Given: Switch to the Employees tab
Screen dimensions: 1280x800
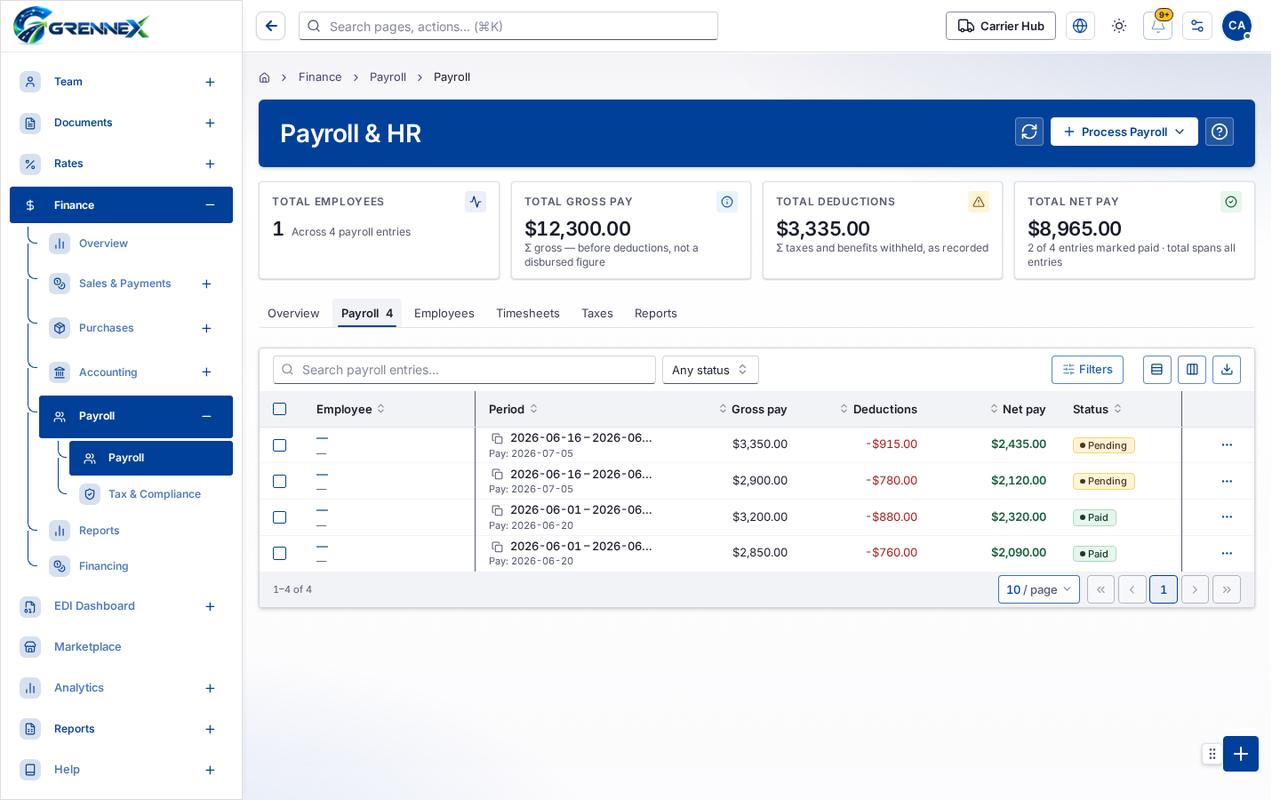Looking at the screenshot, I should 444,313.
